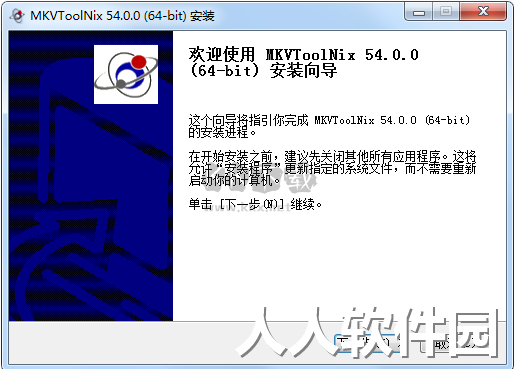Viewport: 515px width, 369px height.
Task: Click the paragraph starting '这个向导将指引你完成'
Action: coord(329,126)
